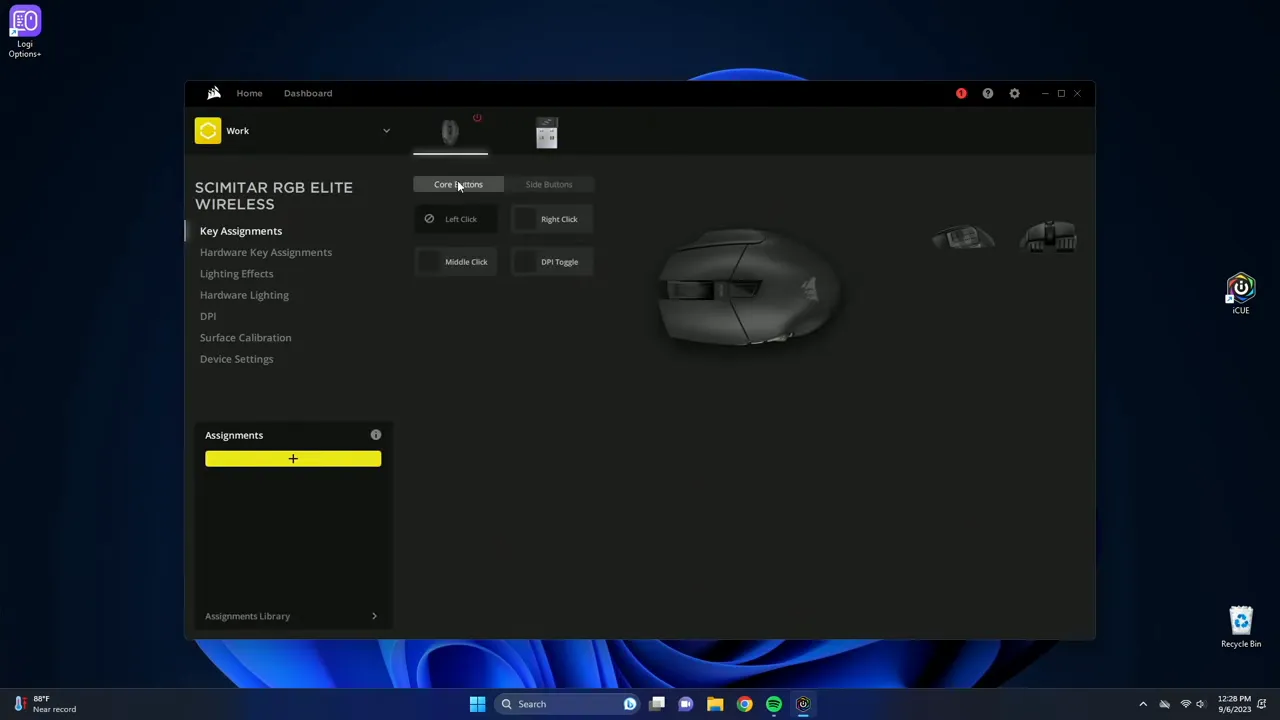Open the Dashboard tab
This screenshot has height=720, width=1280.
(308, 93)
